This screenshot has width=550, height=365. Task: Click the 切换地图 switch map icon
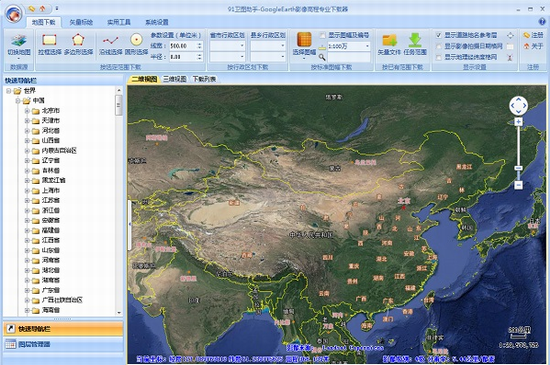(x=19, y=41)
